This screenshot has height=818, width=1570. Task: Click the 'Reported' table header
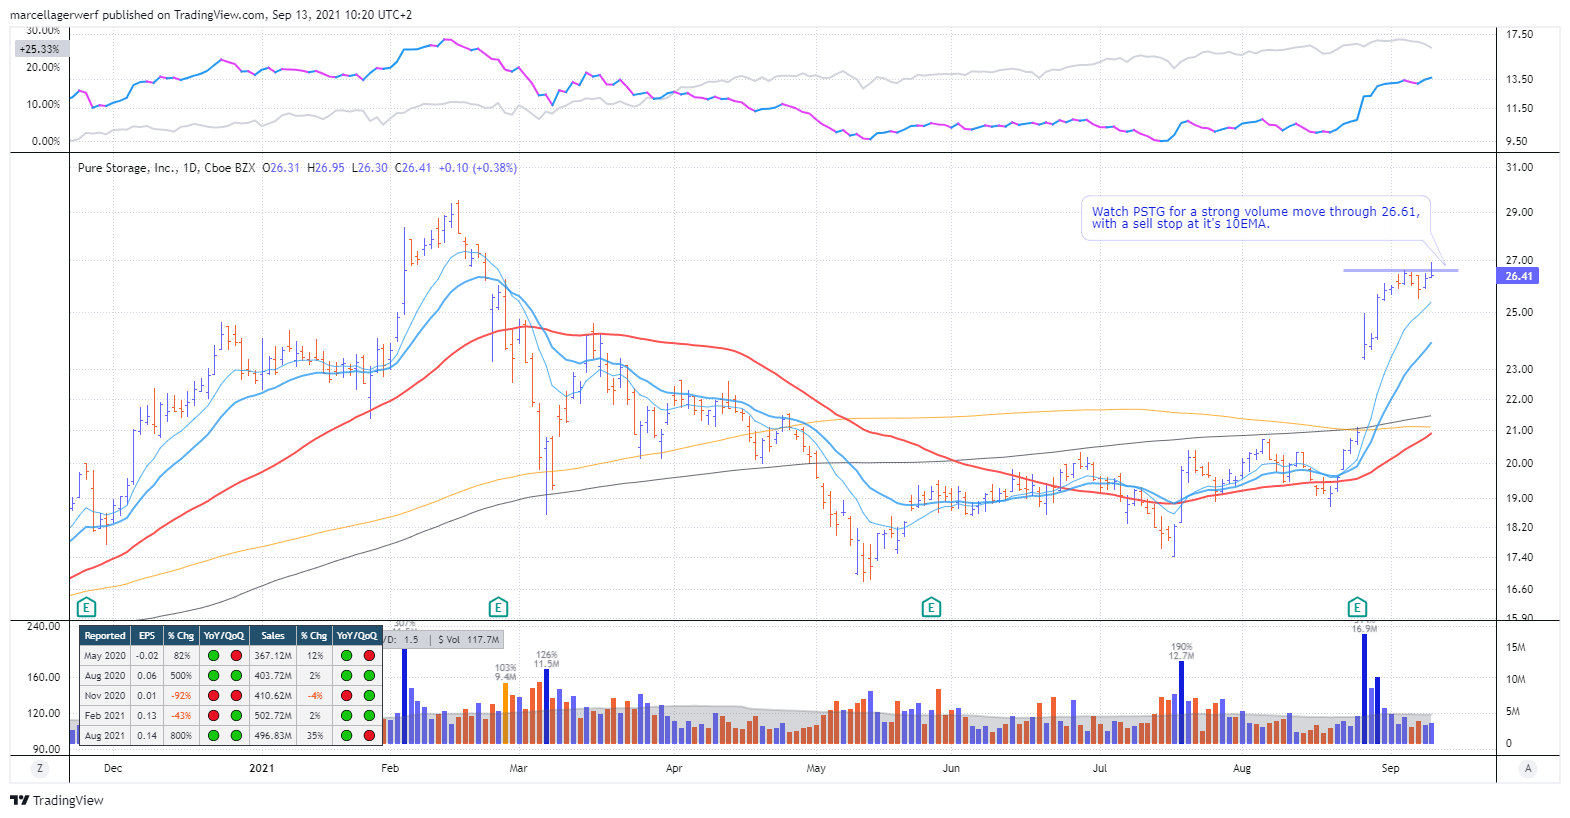(105, 636)
